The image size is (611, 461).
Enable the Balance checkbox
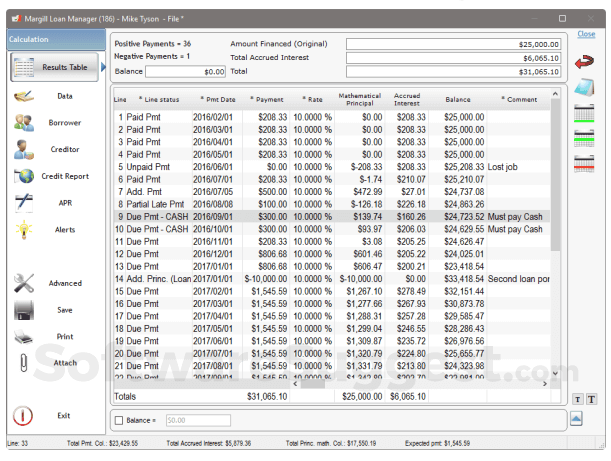[120, 420]
